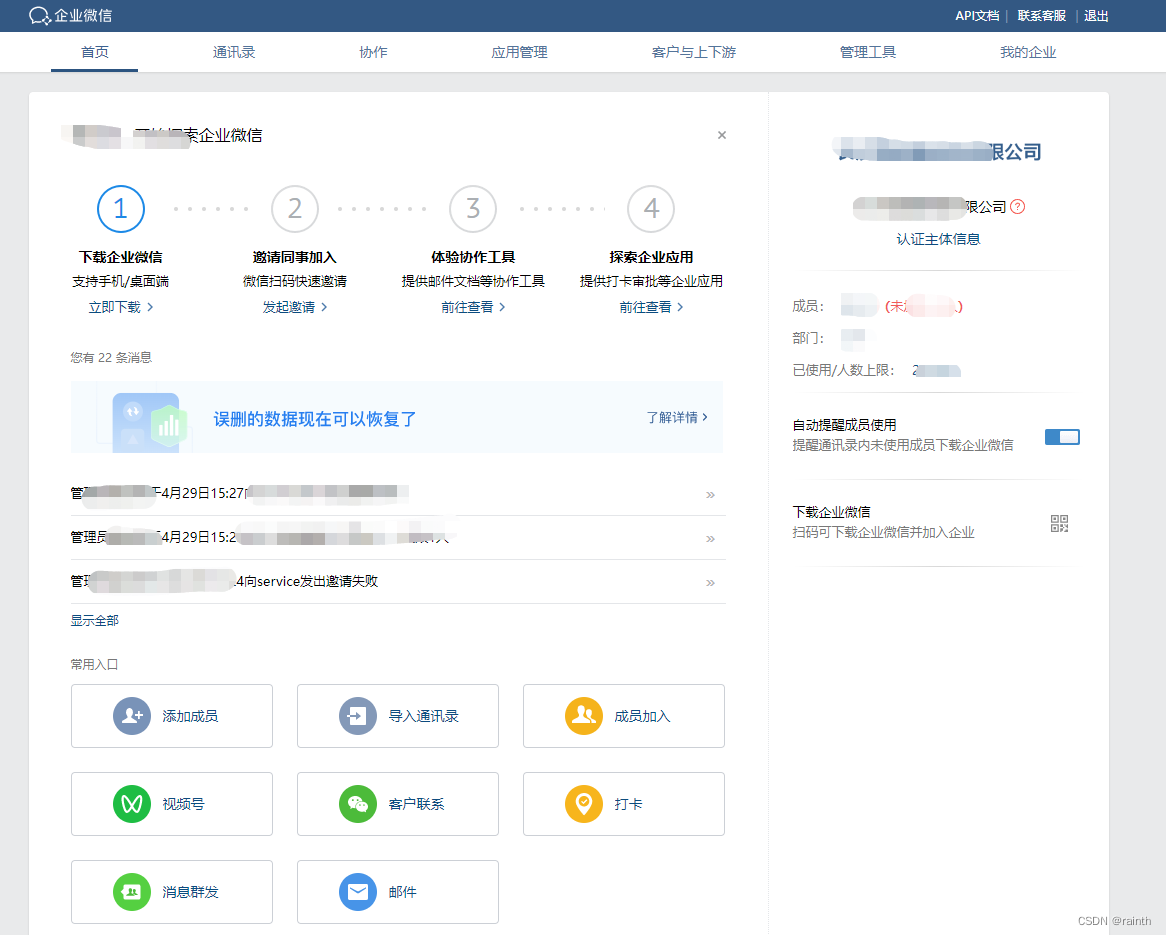Open the 认证主体信息 link
The width and height of the screenshot is (1166, 935).
[938, 239]
